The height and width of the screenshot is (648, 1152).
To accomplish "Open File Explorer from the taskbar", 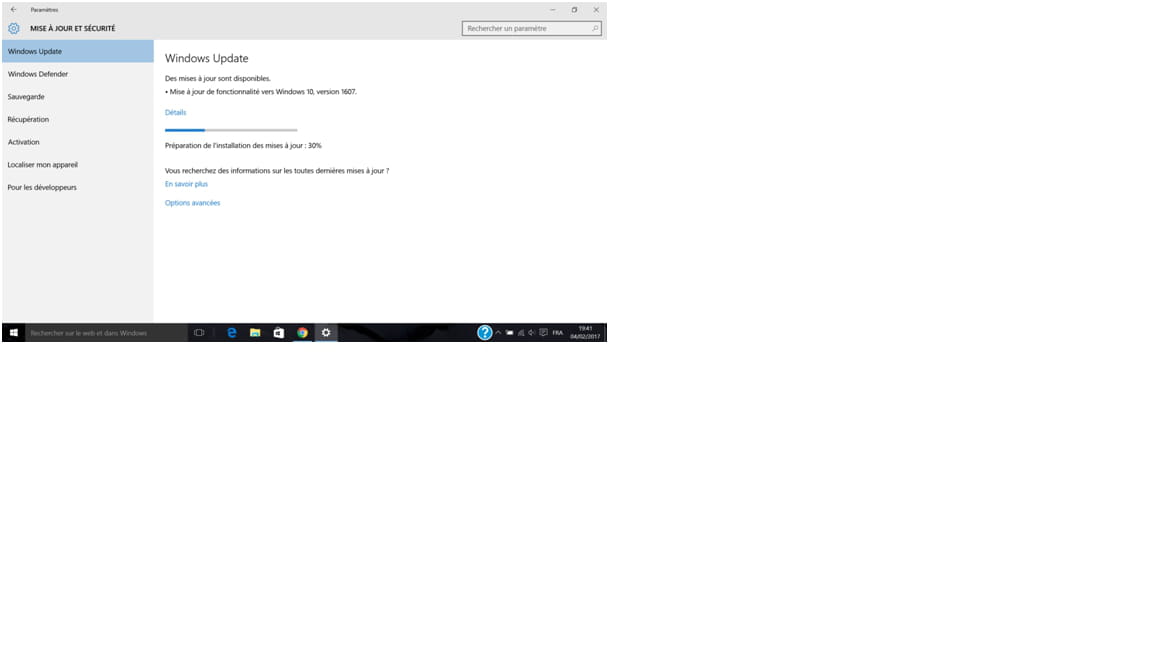I will pyautogui.click(x=255, y=333).
